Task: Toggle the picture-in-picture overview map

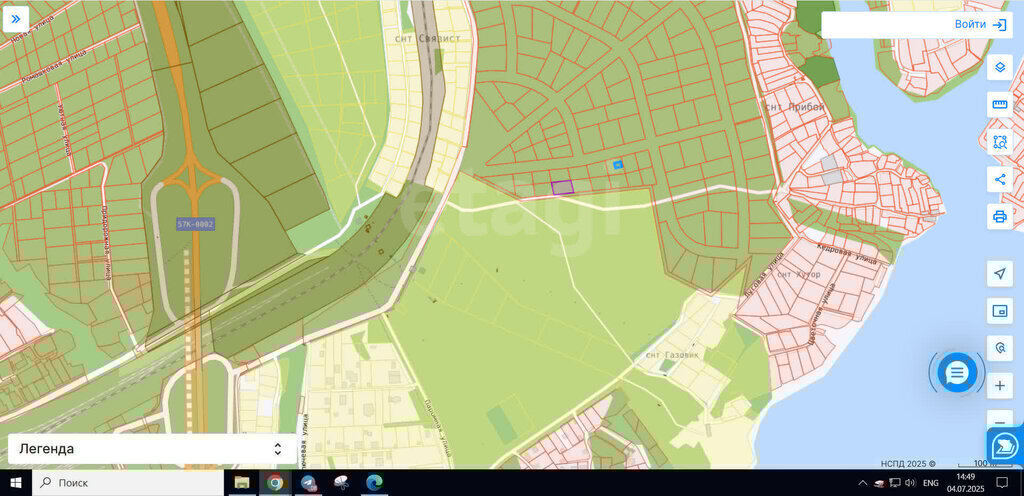Action: tap(999, 311)
